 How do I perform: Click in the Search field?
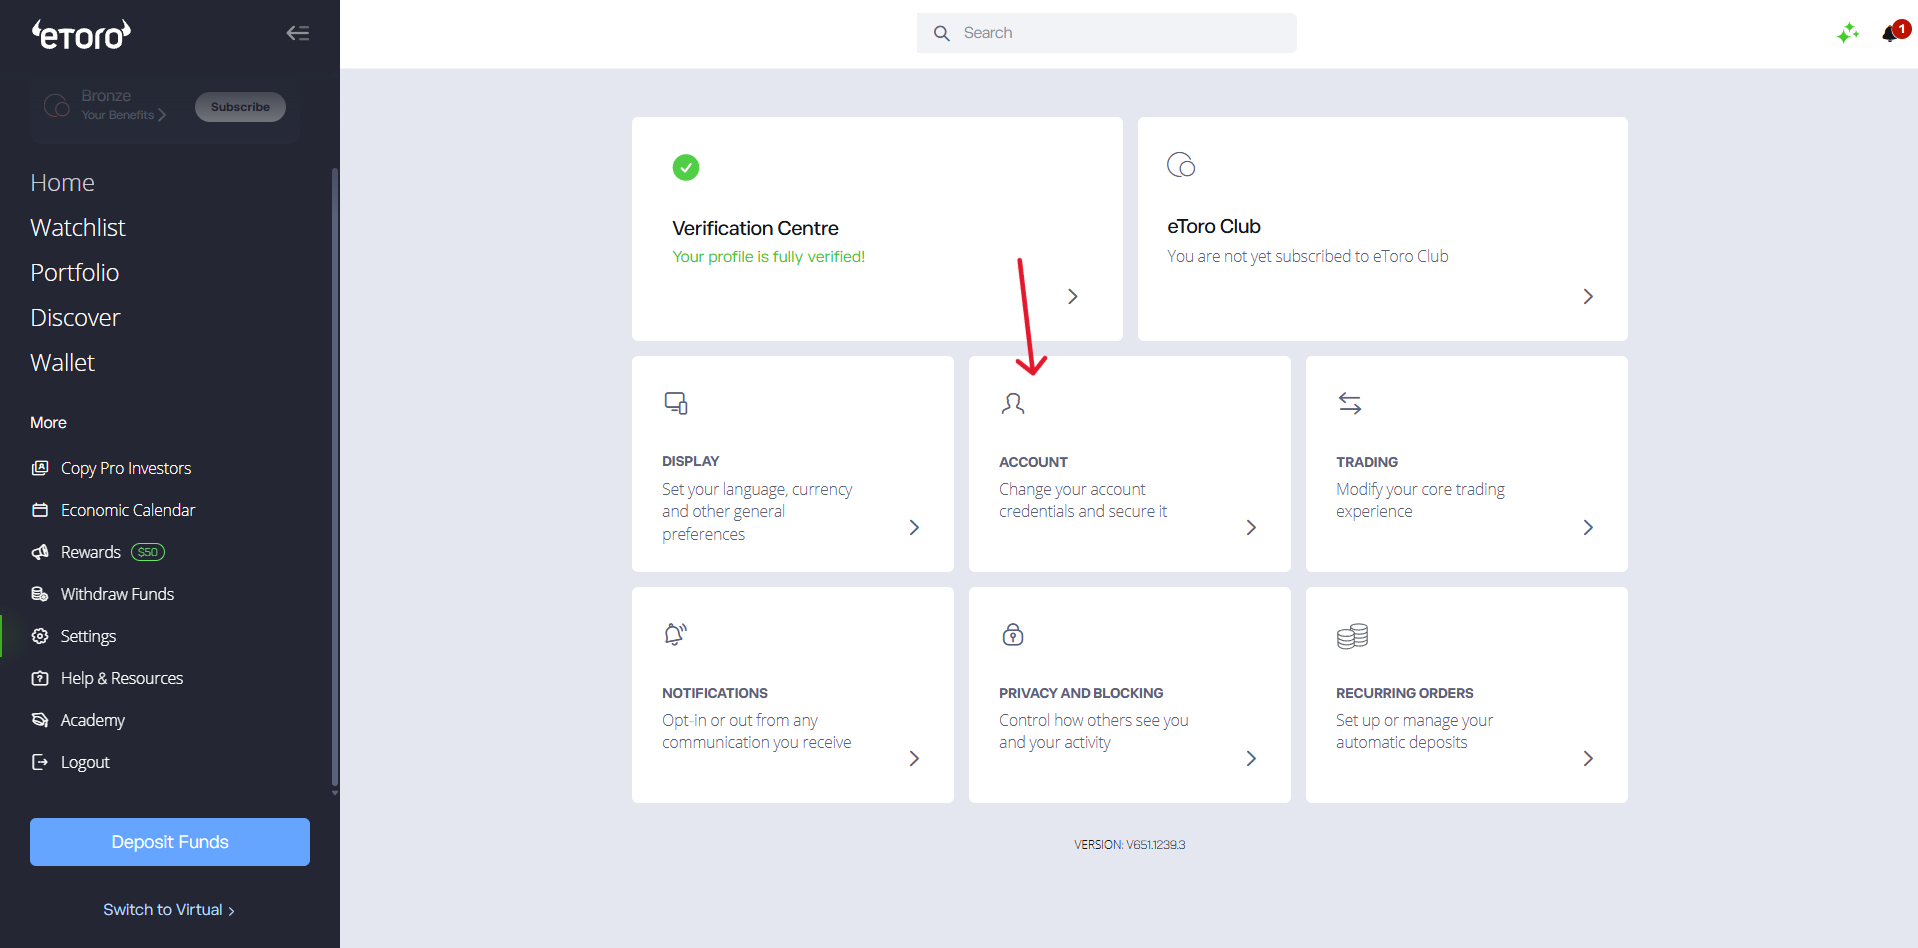pos(1107,33)
